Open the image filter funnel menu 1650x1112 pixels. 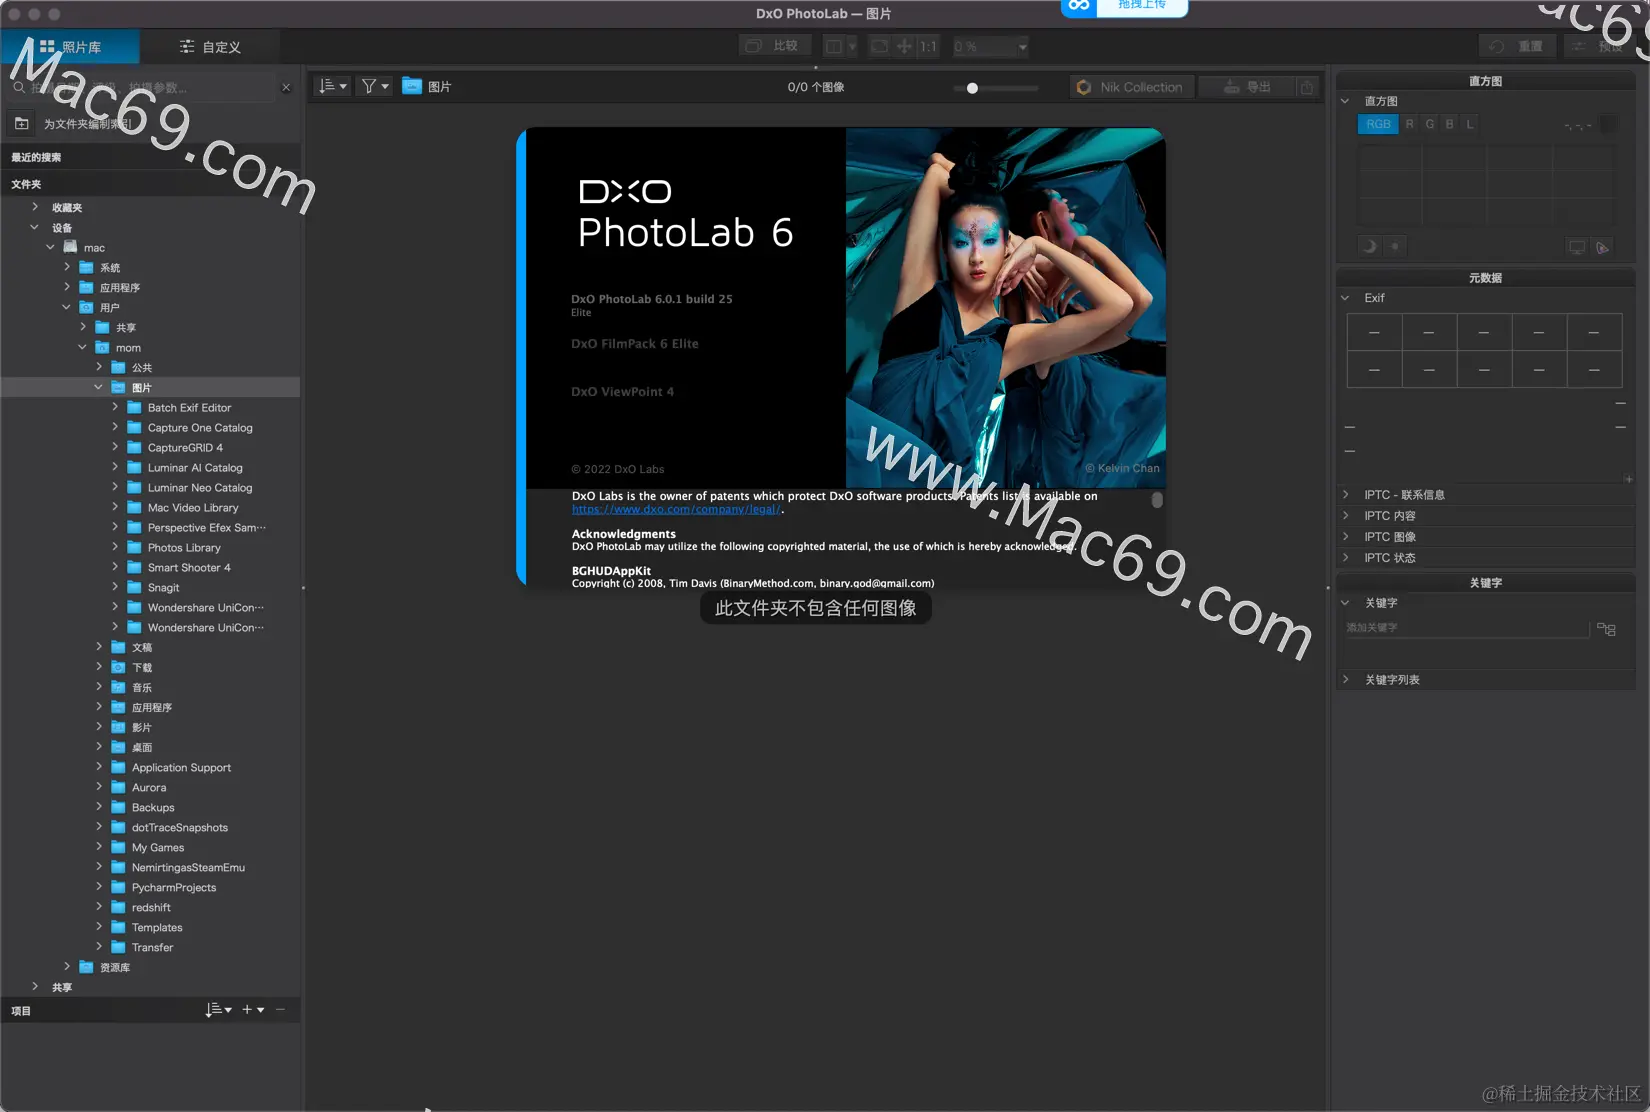[x=376, y=87]
